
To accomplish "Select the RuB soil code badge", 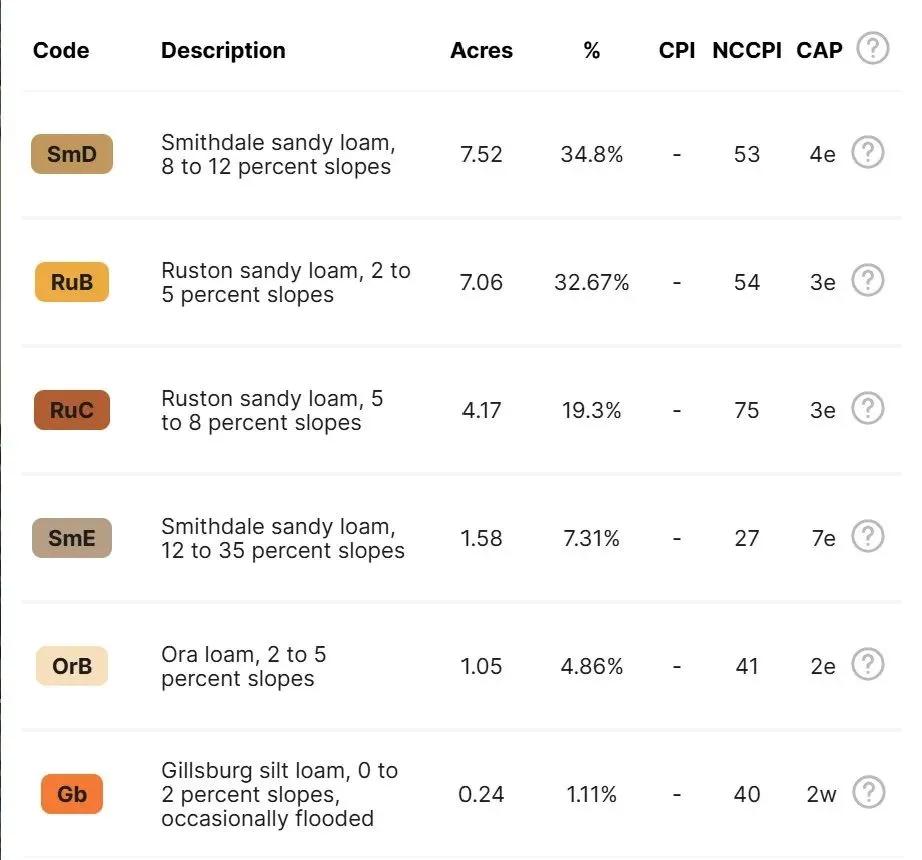I will [x=72, y=282].
